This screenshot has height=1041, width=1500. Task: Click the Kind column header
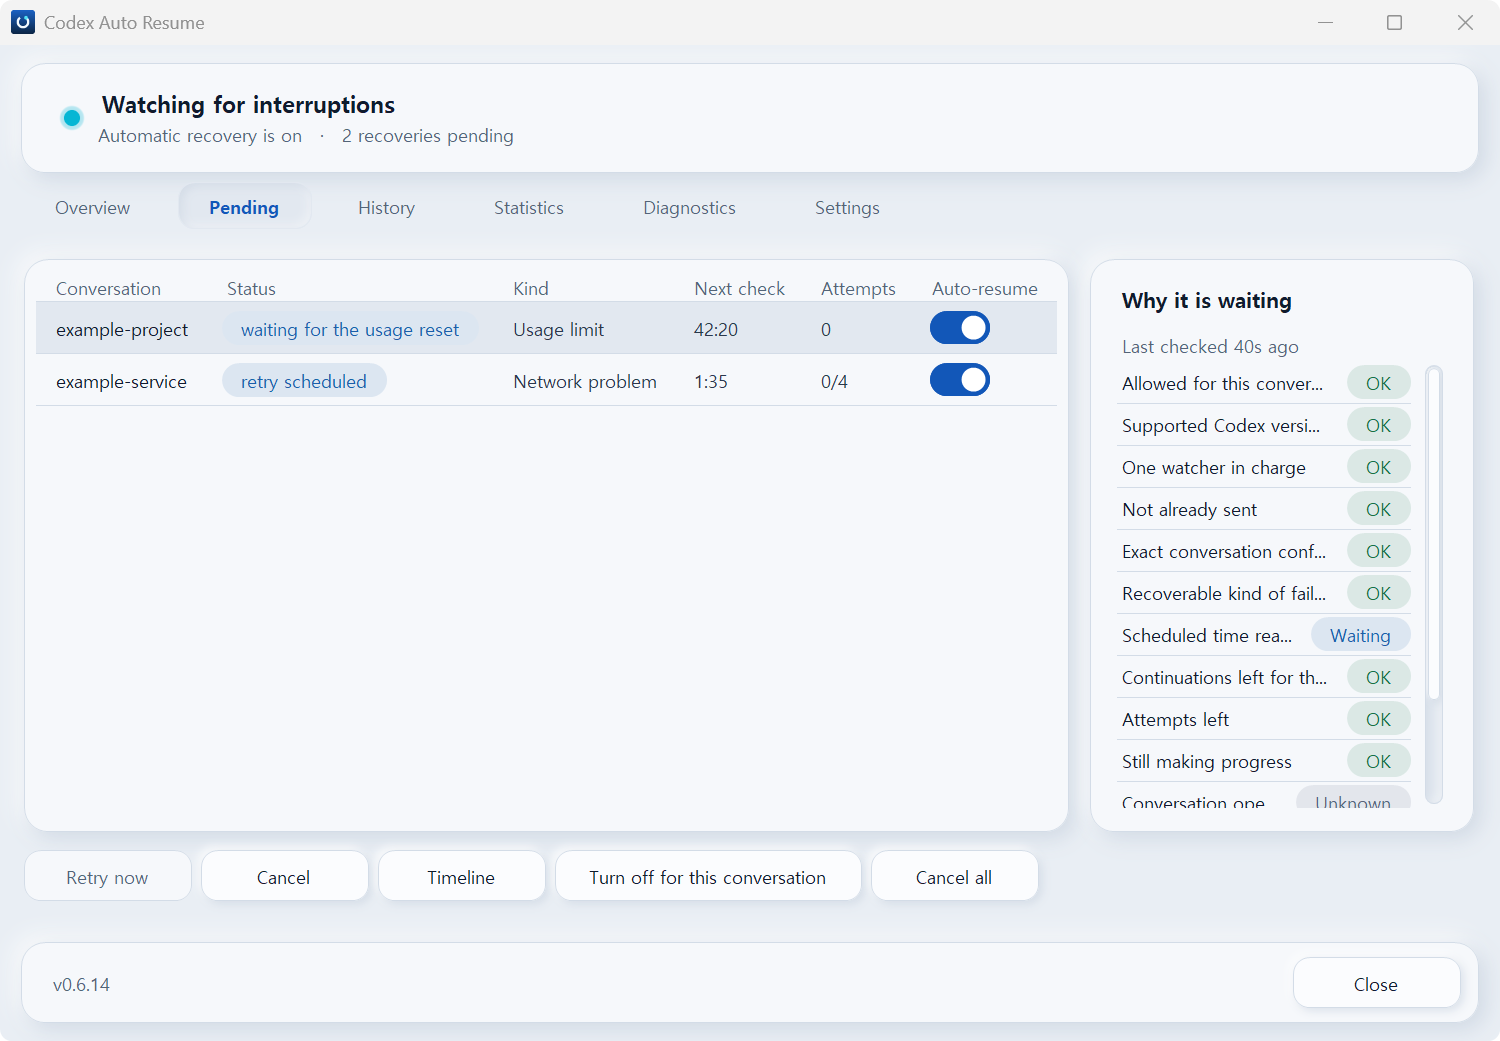pyautogui.click(x=531, y=289)
